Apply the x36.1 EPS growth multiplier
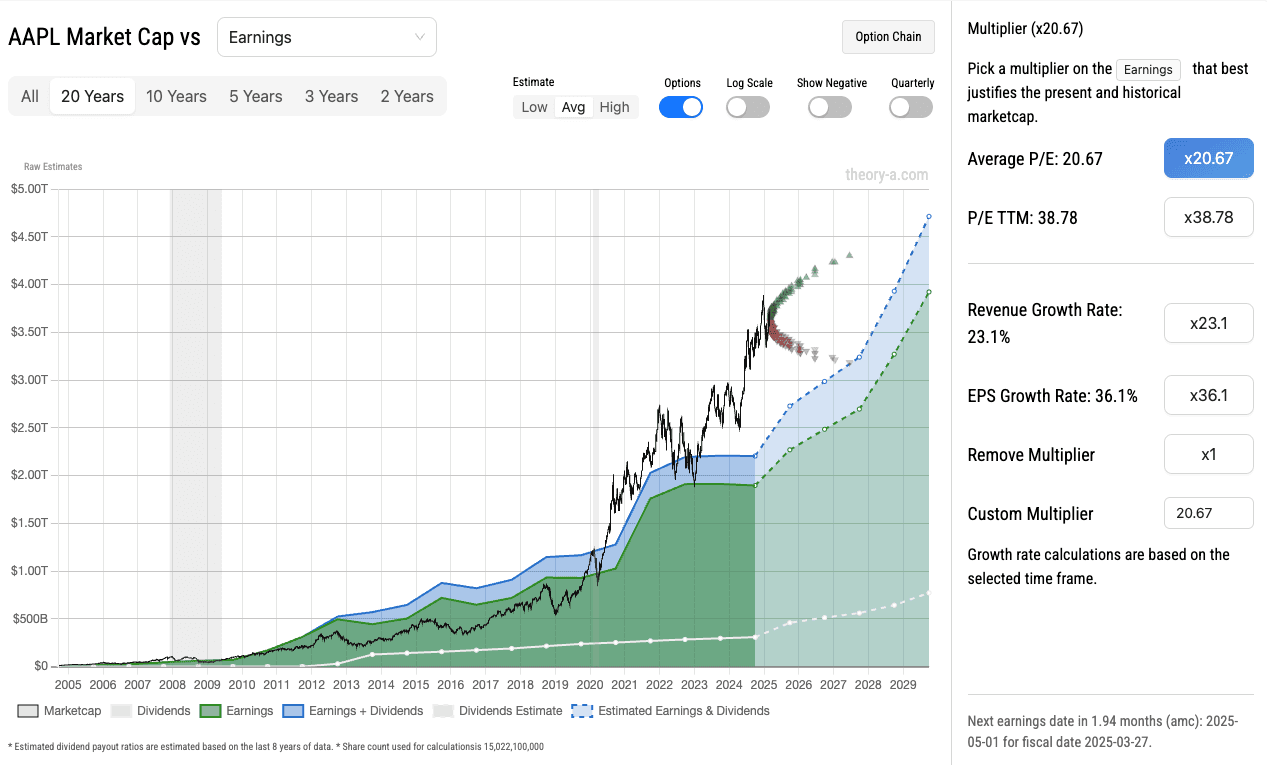This screenshot has height=765, width=1267. point(1208,395)
